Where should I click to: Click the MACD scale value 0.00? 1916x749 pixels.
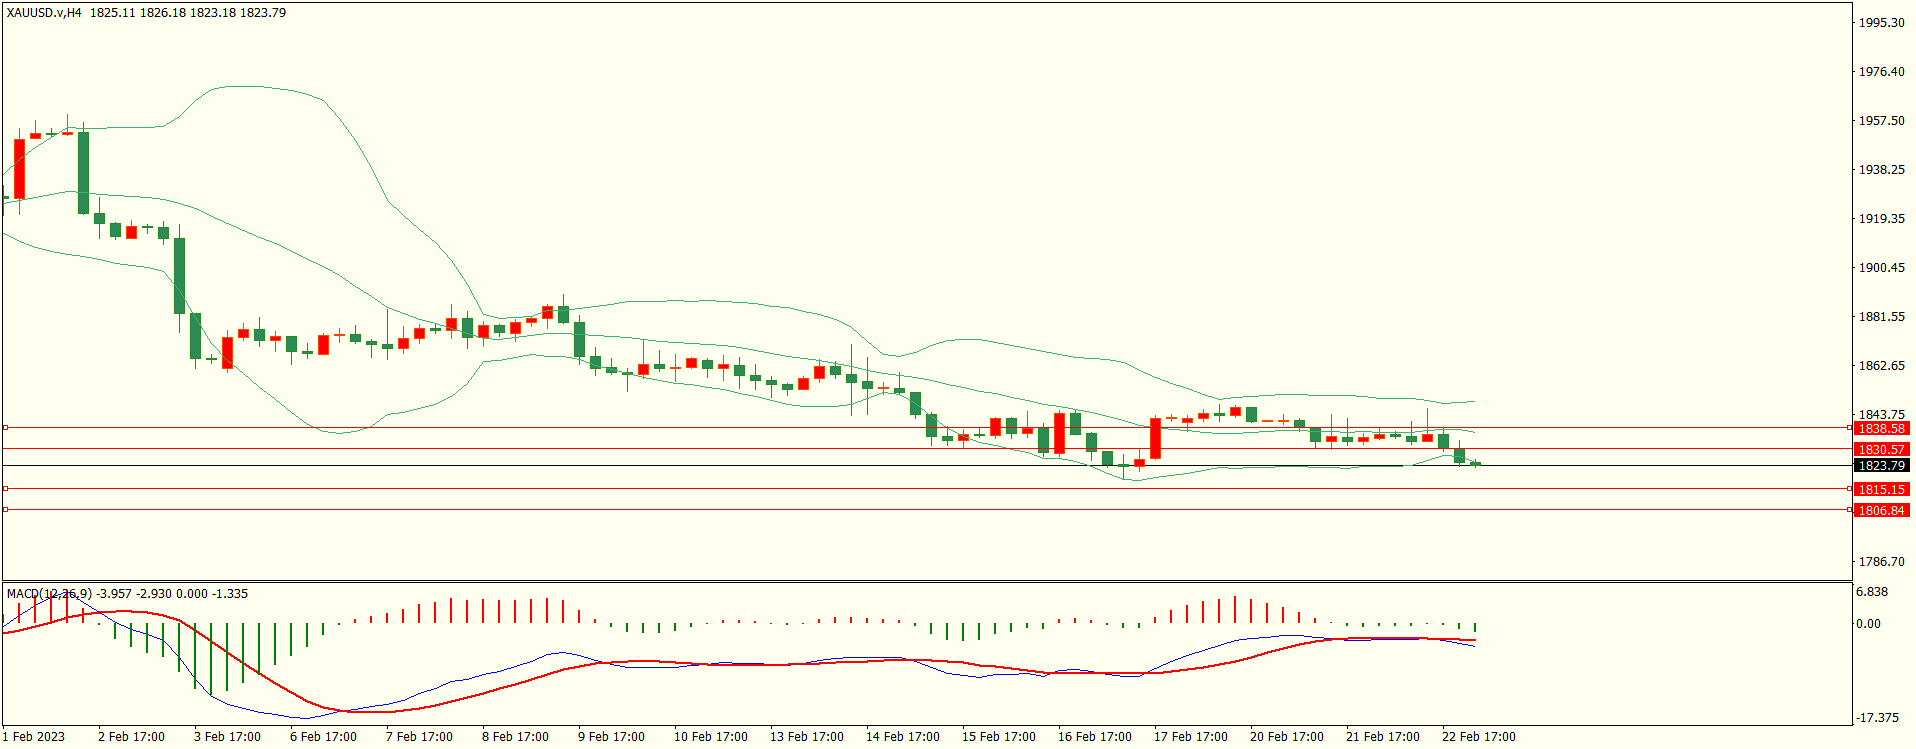point(1868,624)
